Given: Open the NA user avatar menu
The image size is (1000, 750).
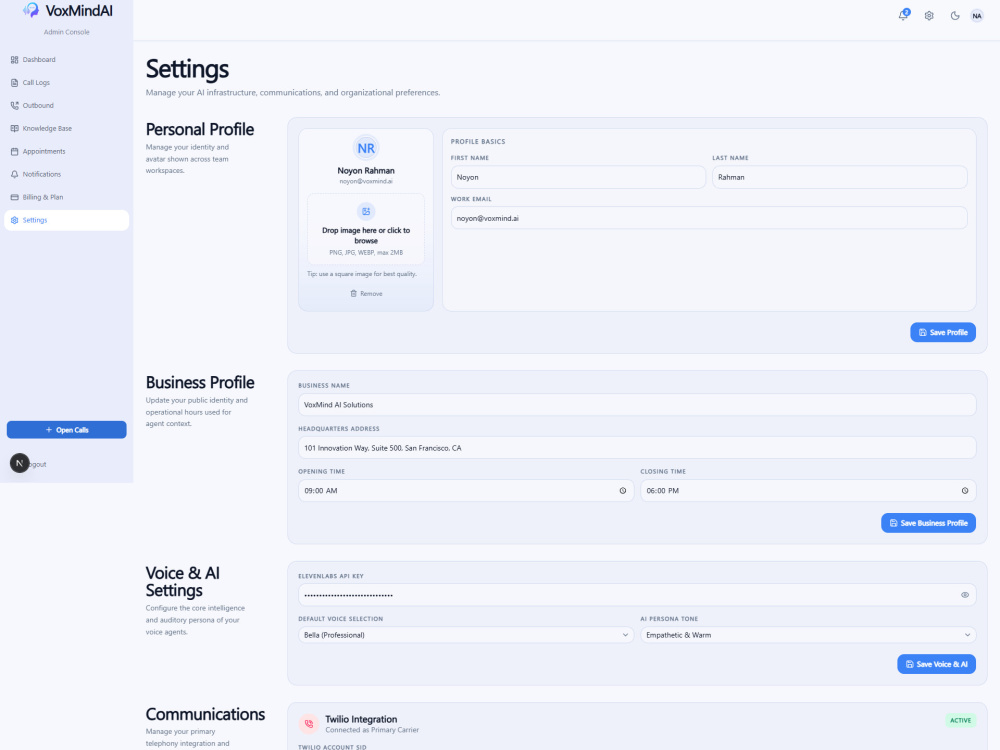Looking at the screenshot, I should pyautogui.click(x=977, y=16).
